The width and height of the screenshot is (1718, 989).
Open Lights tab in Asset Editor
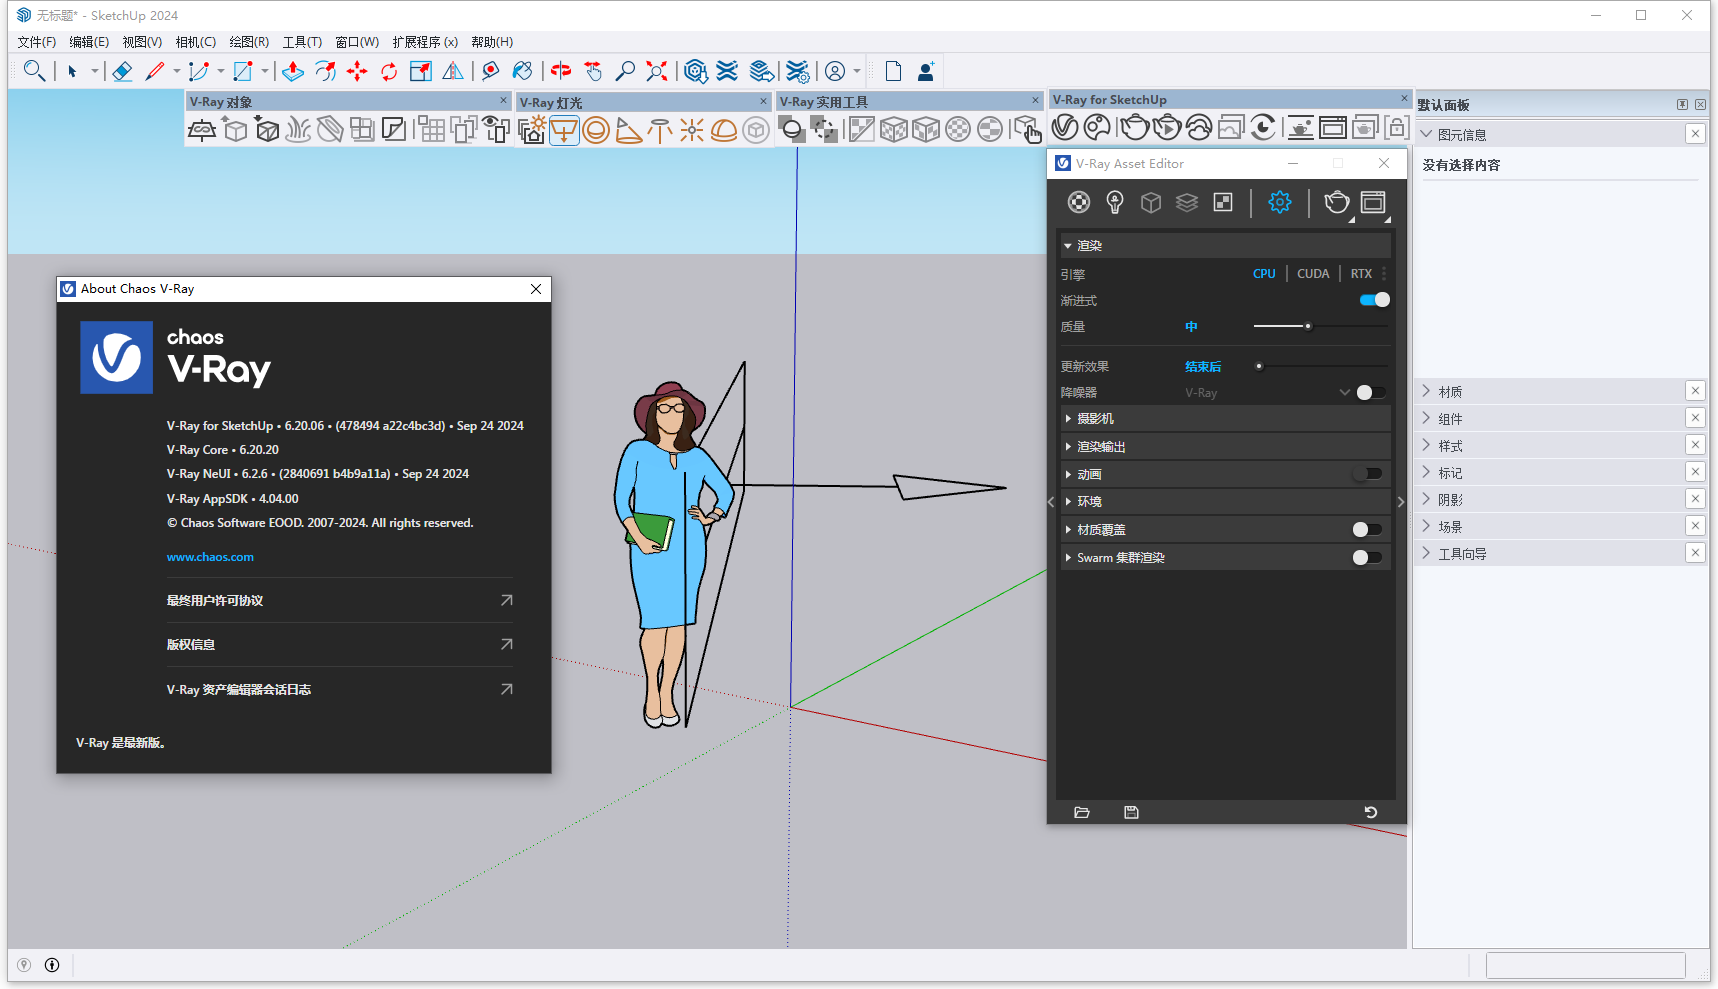point(1115,202)
